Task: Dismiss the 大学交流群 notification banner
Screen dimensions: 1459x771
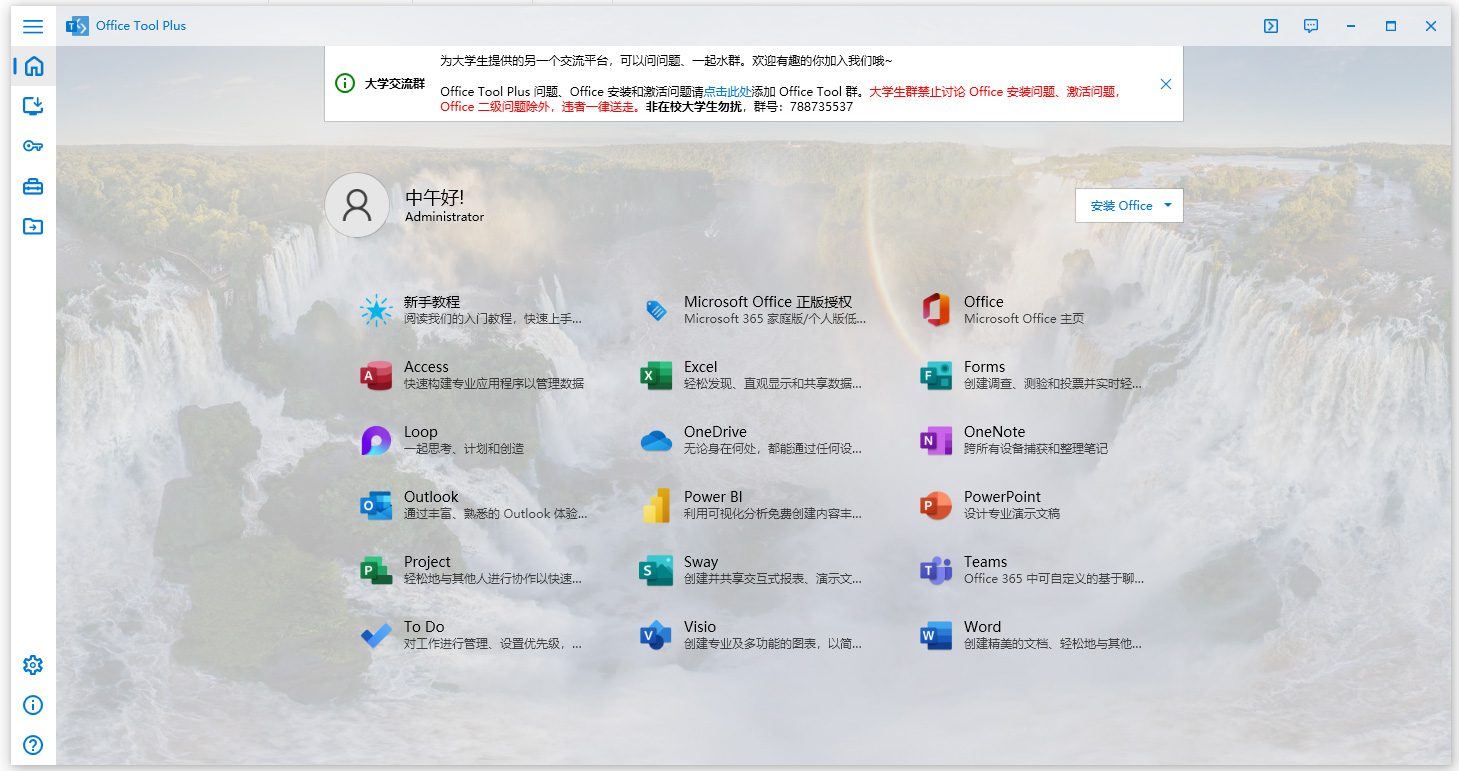Action: pyautogui.click(x=1165, y=84)
